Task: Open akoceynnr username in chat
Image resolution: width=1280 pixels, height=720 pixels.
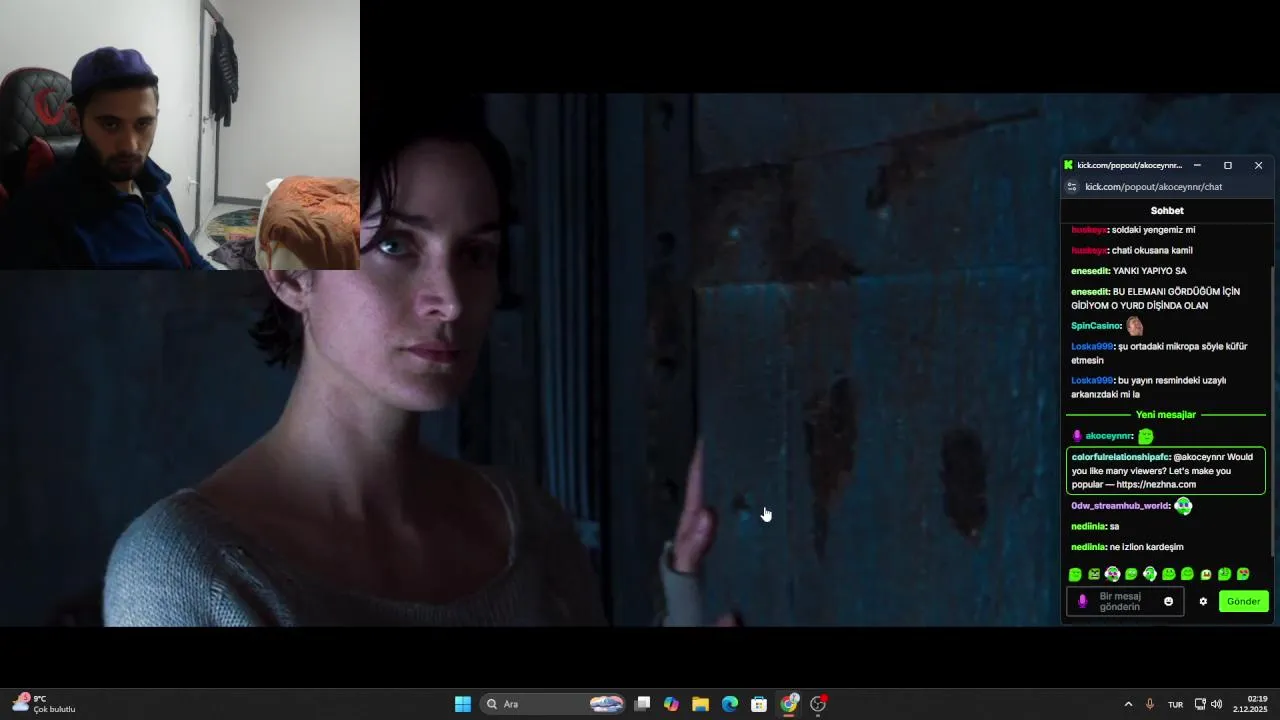Action: (x=1109, y=436)
